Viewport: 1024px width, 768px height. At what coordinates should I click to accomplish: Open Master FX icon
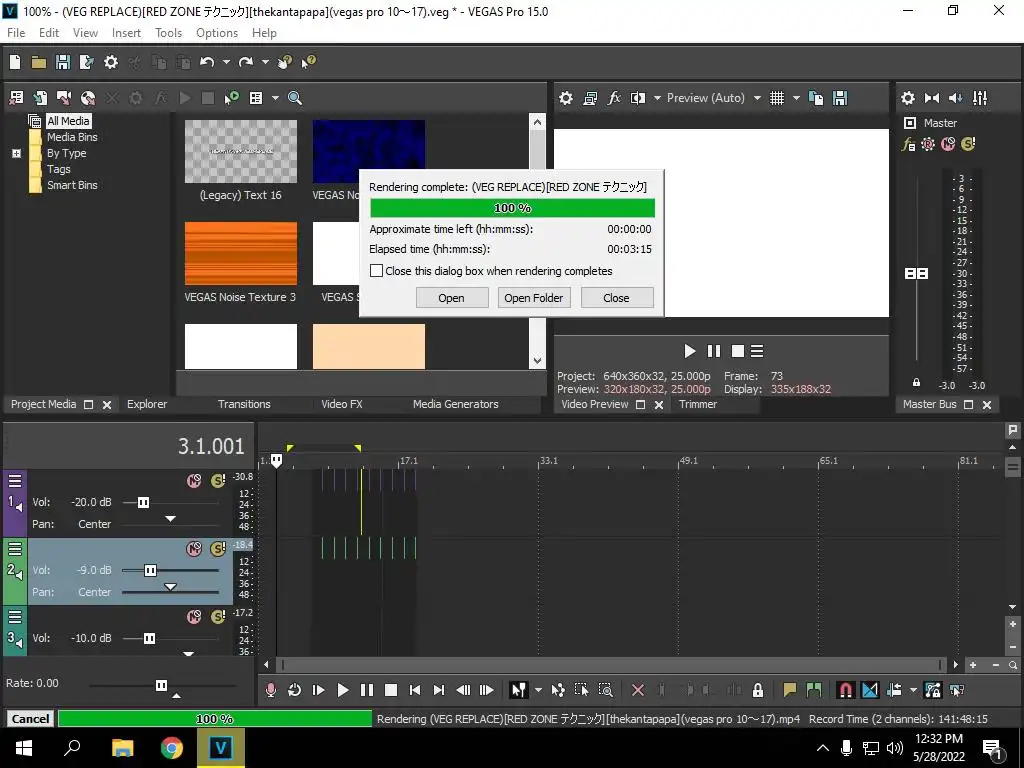coord(908,144)
